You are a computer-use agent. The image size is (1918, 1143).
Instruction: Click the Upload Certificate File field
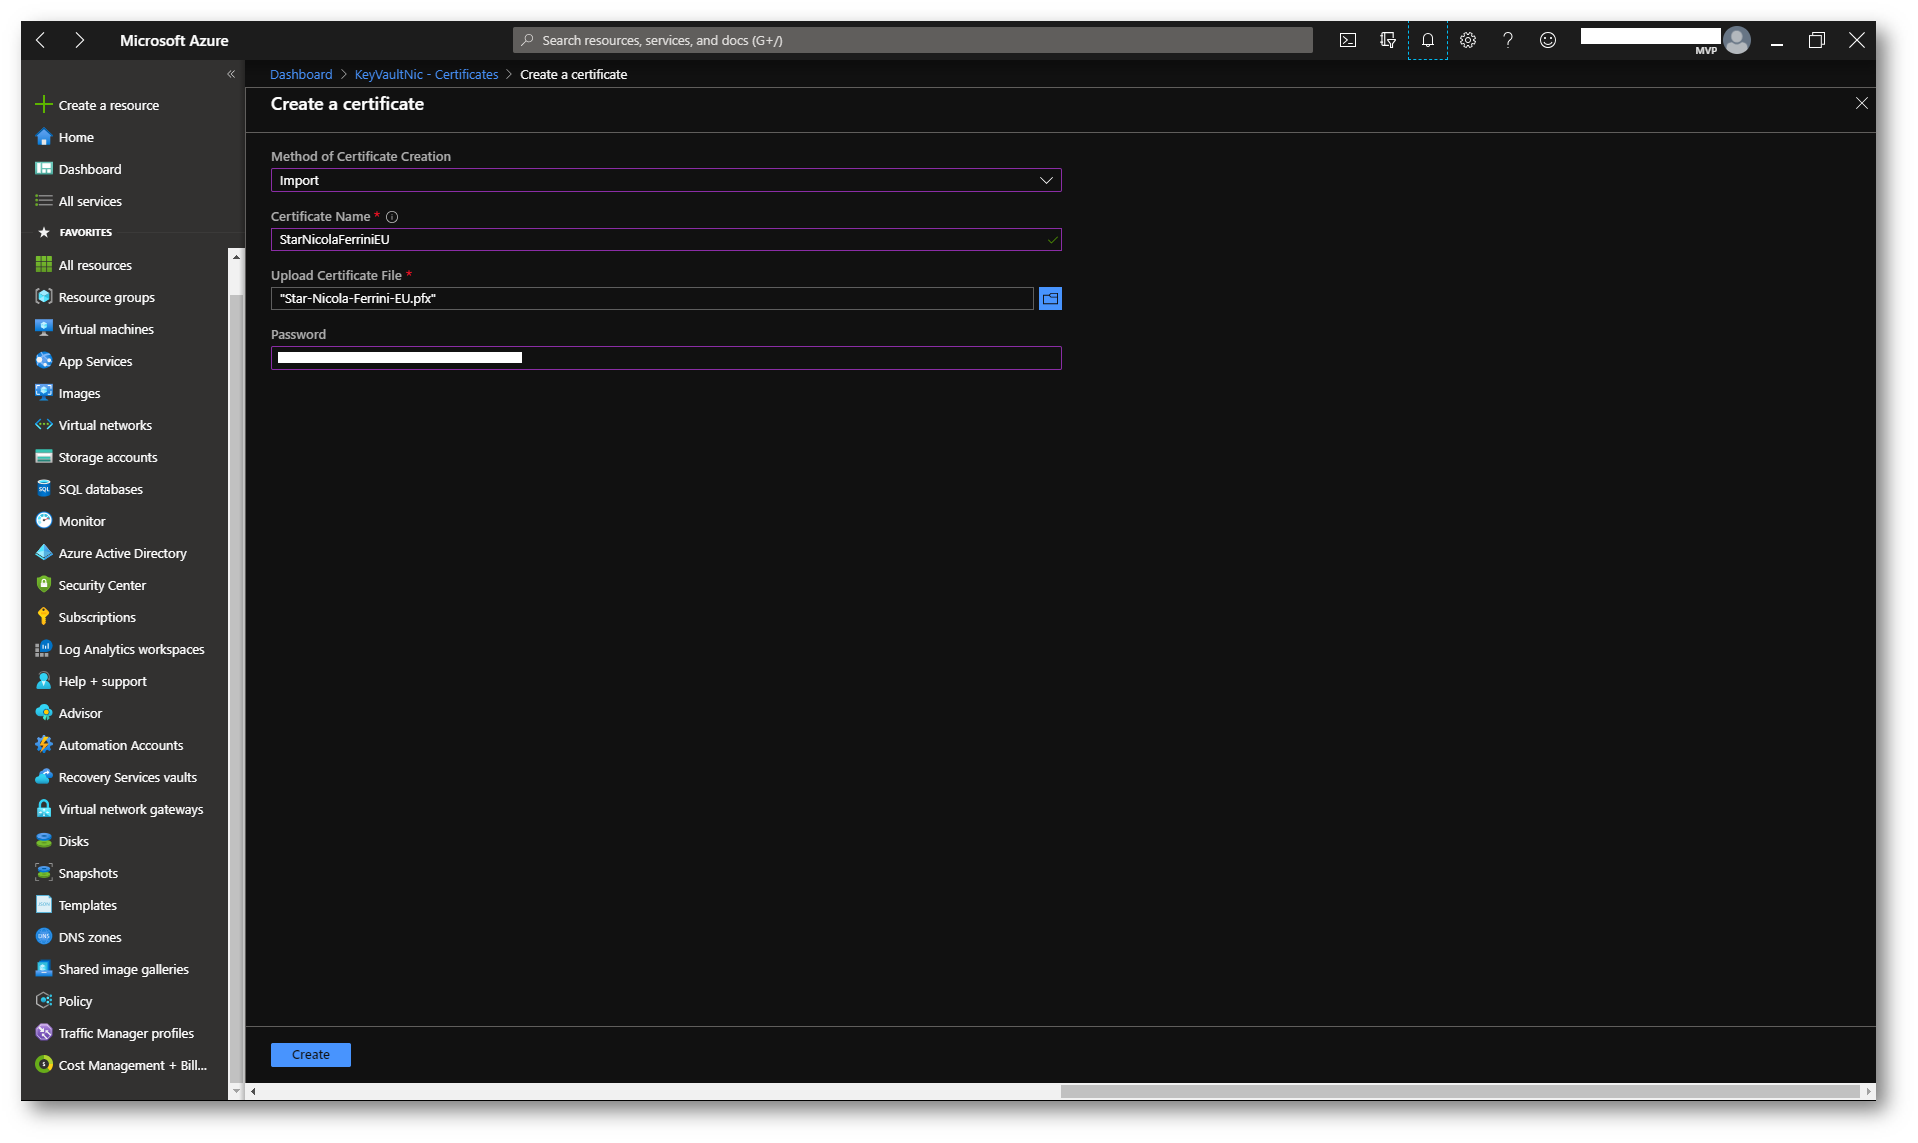point(652,298)
